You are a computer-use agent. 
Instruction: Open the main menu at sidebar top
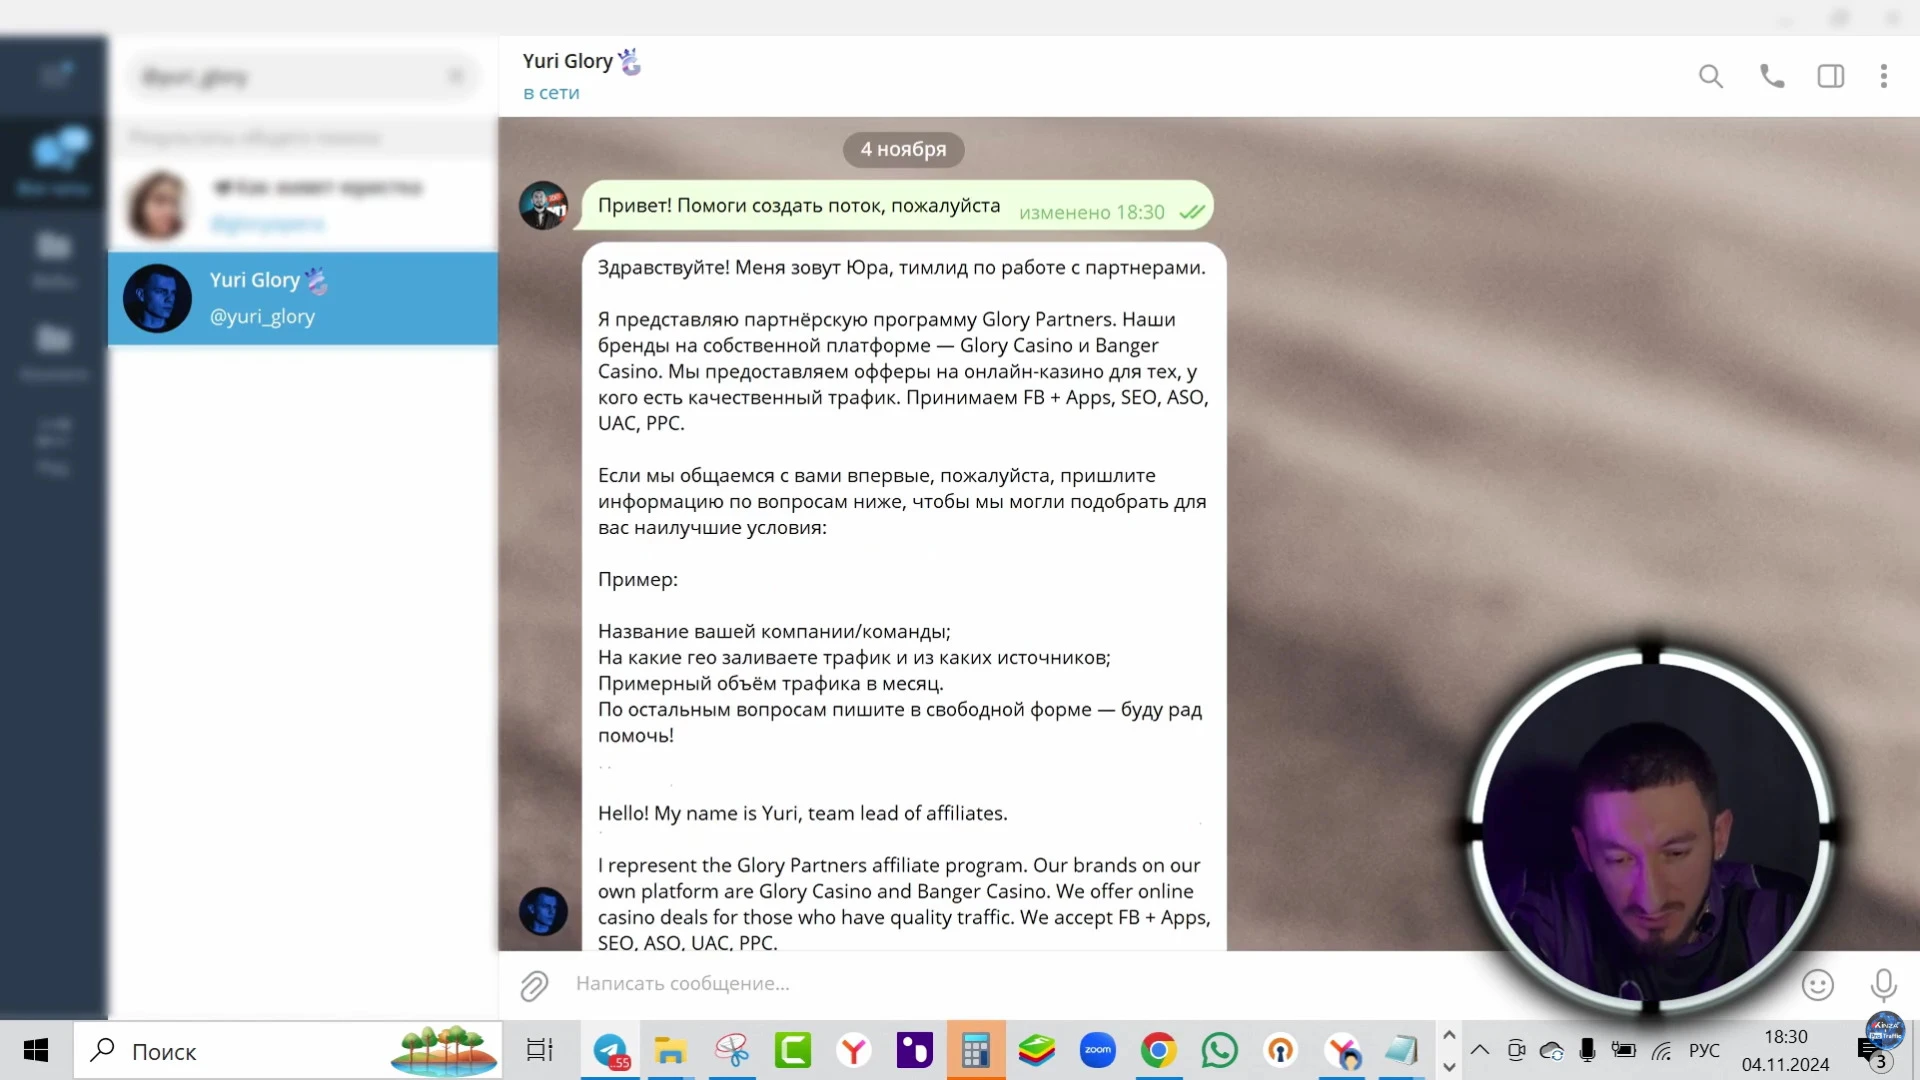click(x=54, y=74)
